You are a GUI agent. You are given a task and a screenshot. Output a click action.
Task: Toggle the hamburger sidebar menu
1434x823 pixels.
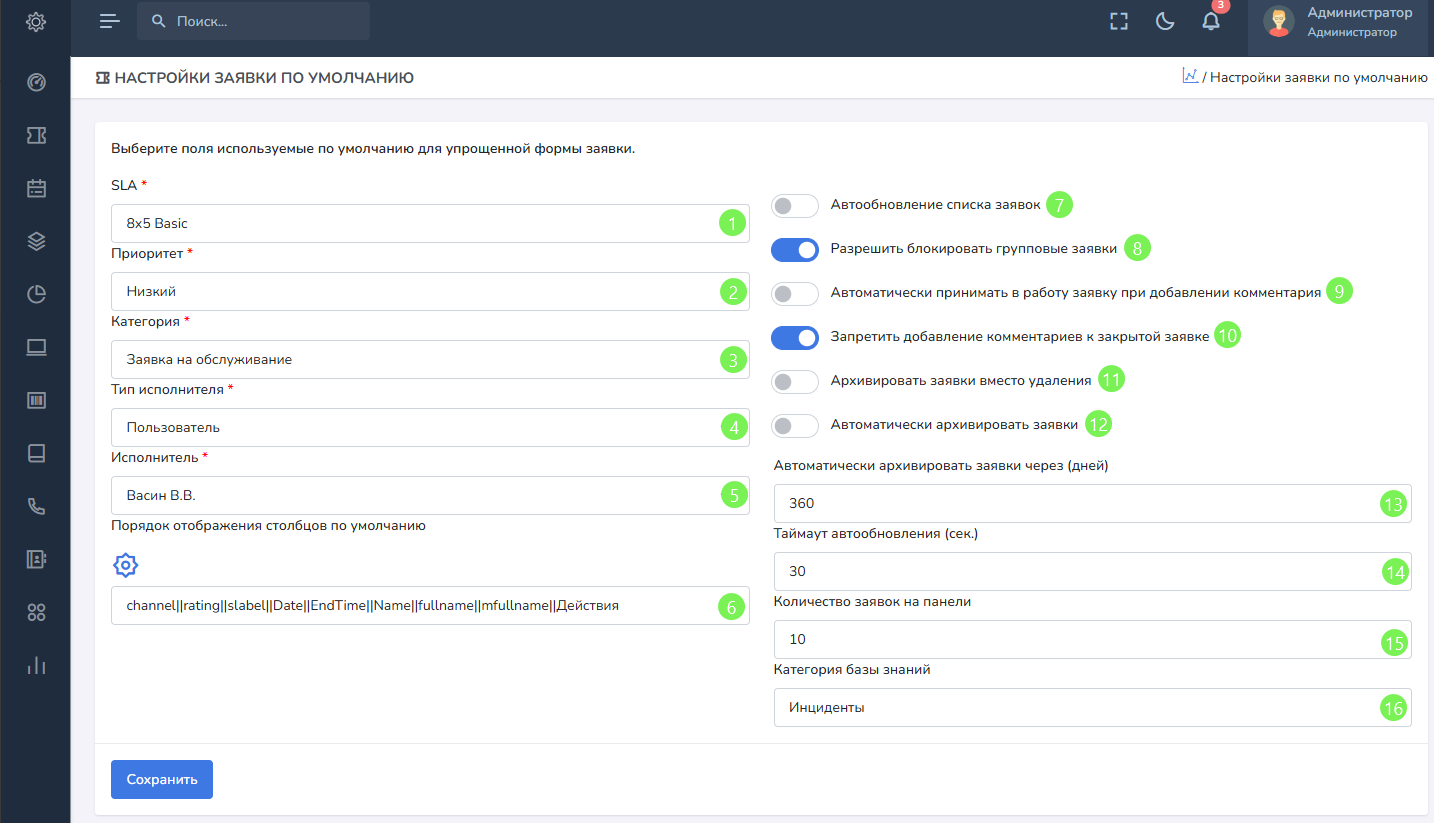click(110, 21)
